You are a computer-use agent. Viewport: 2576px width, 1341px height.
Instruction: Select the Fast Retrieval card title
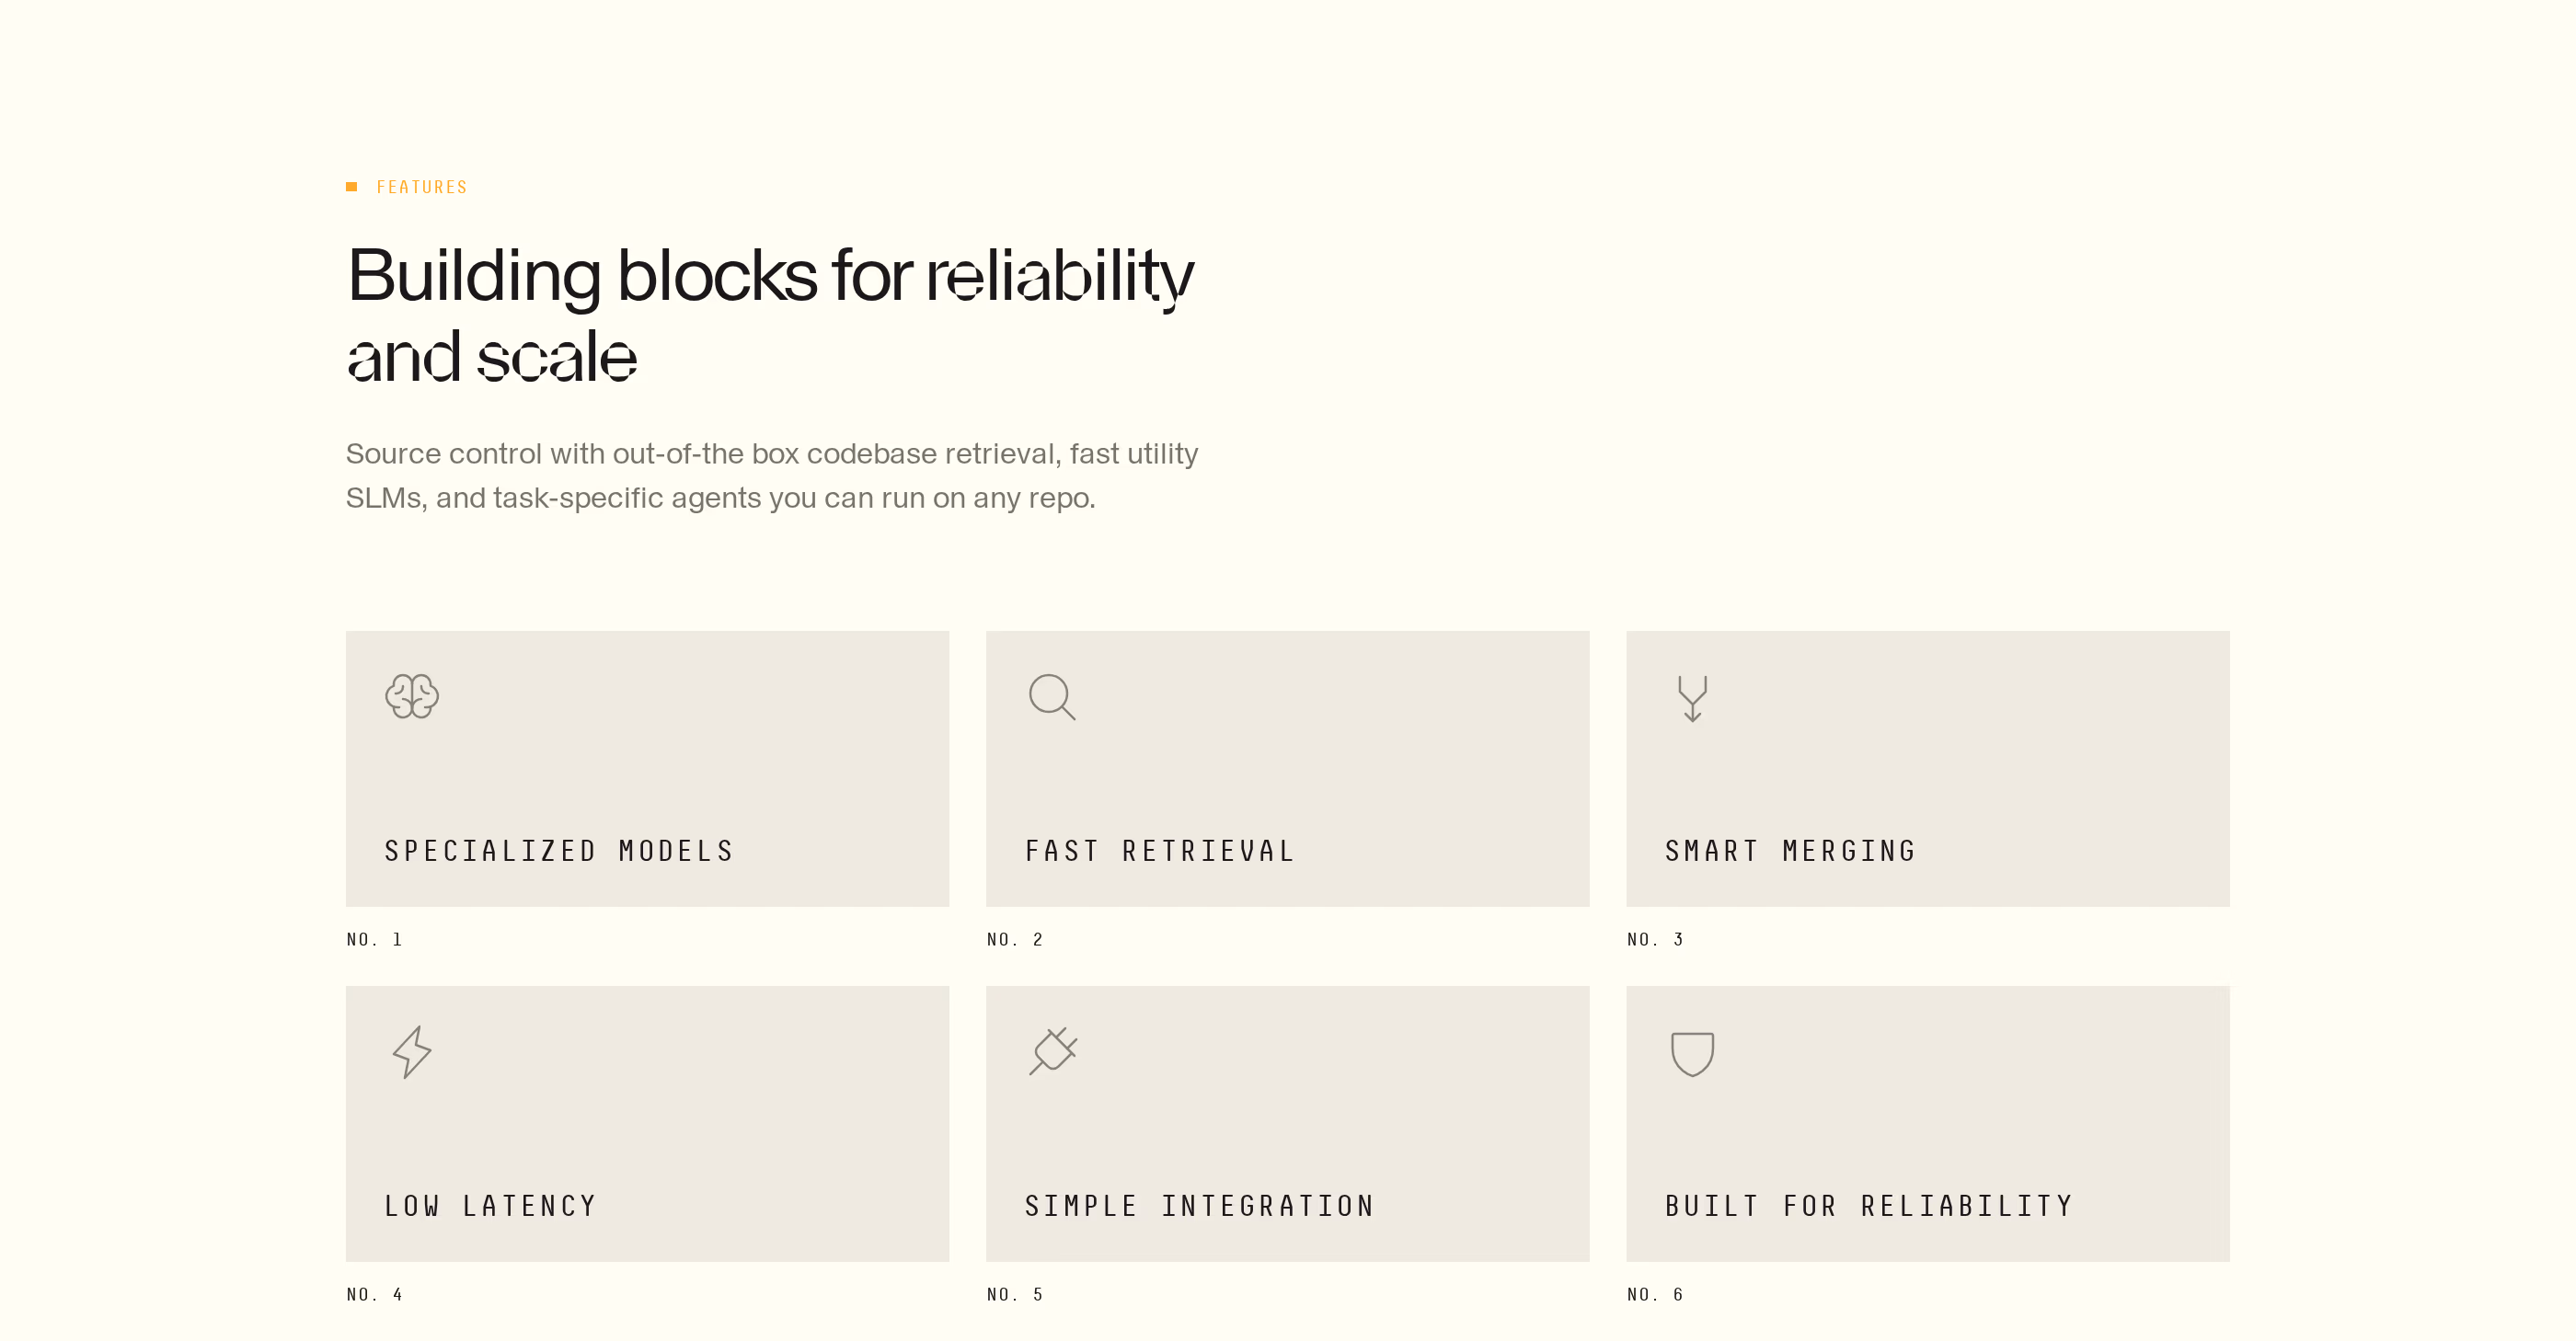tap(1160, 851)
